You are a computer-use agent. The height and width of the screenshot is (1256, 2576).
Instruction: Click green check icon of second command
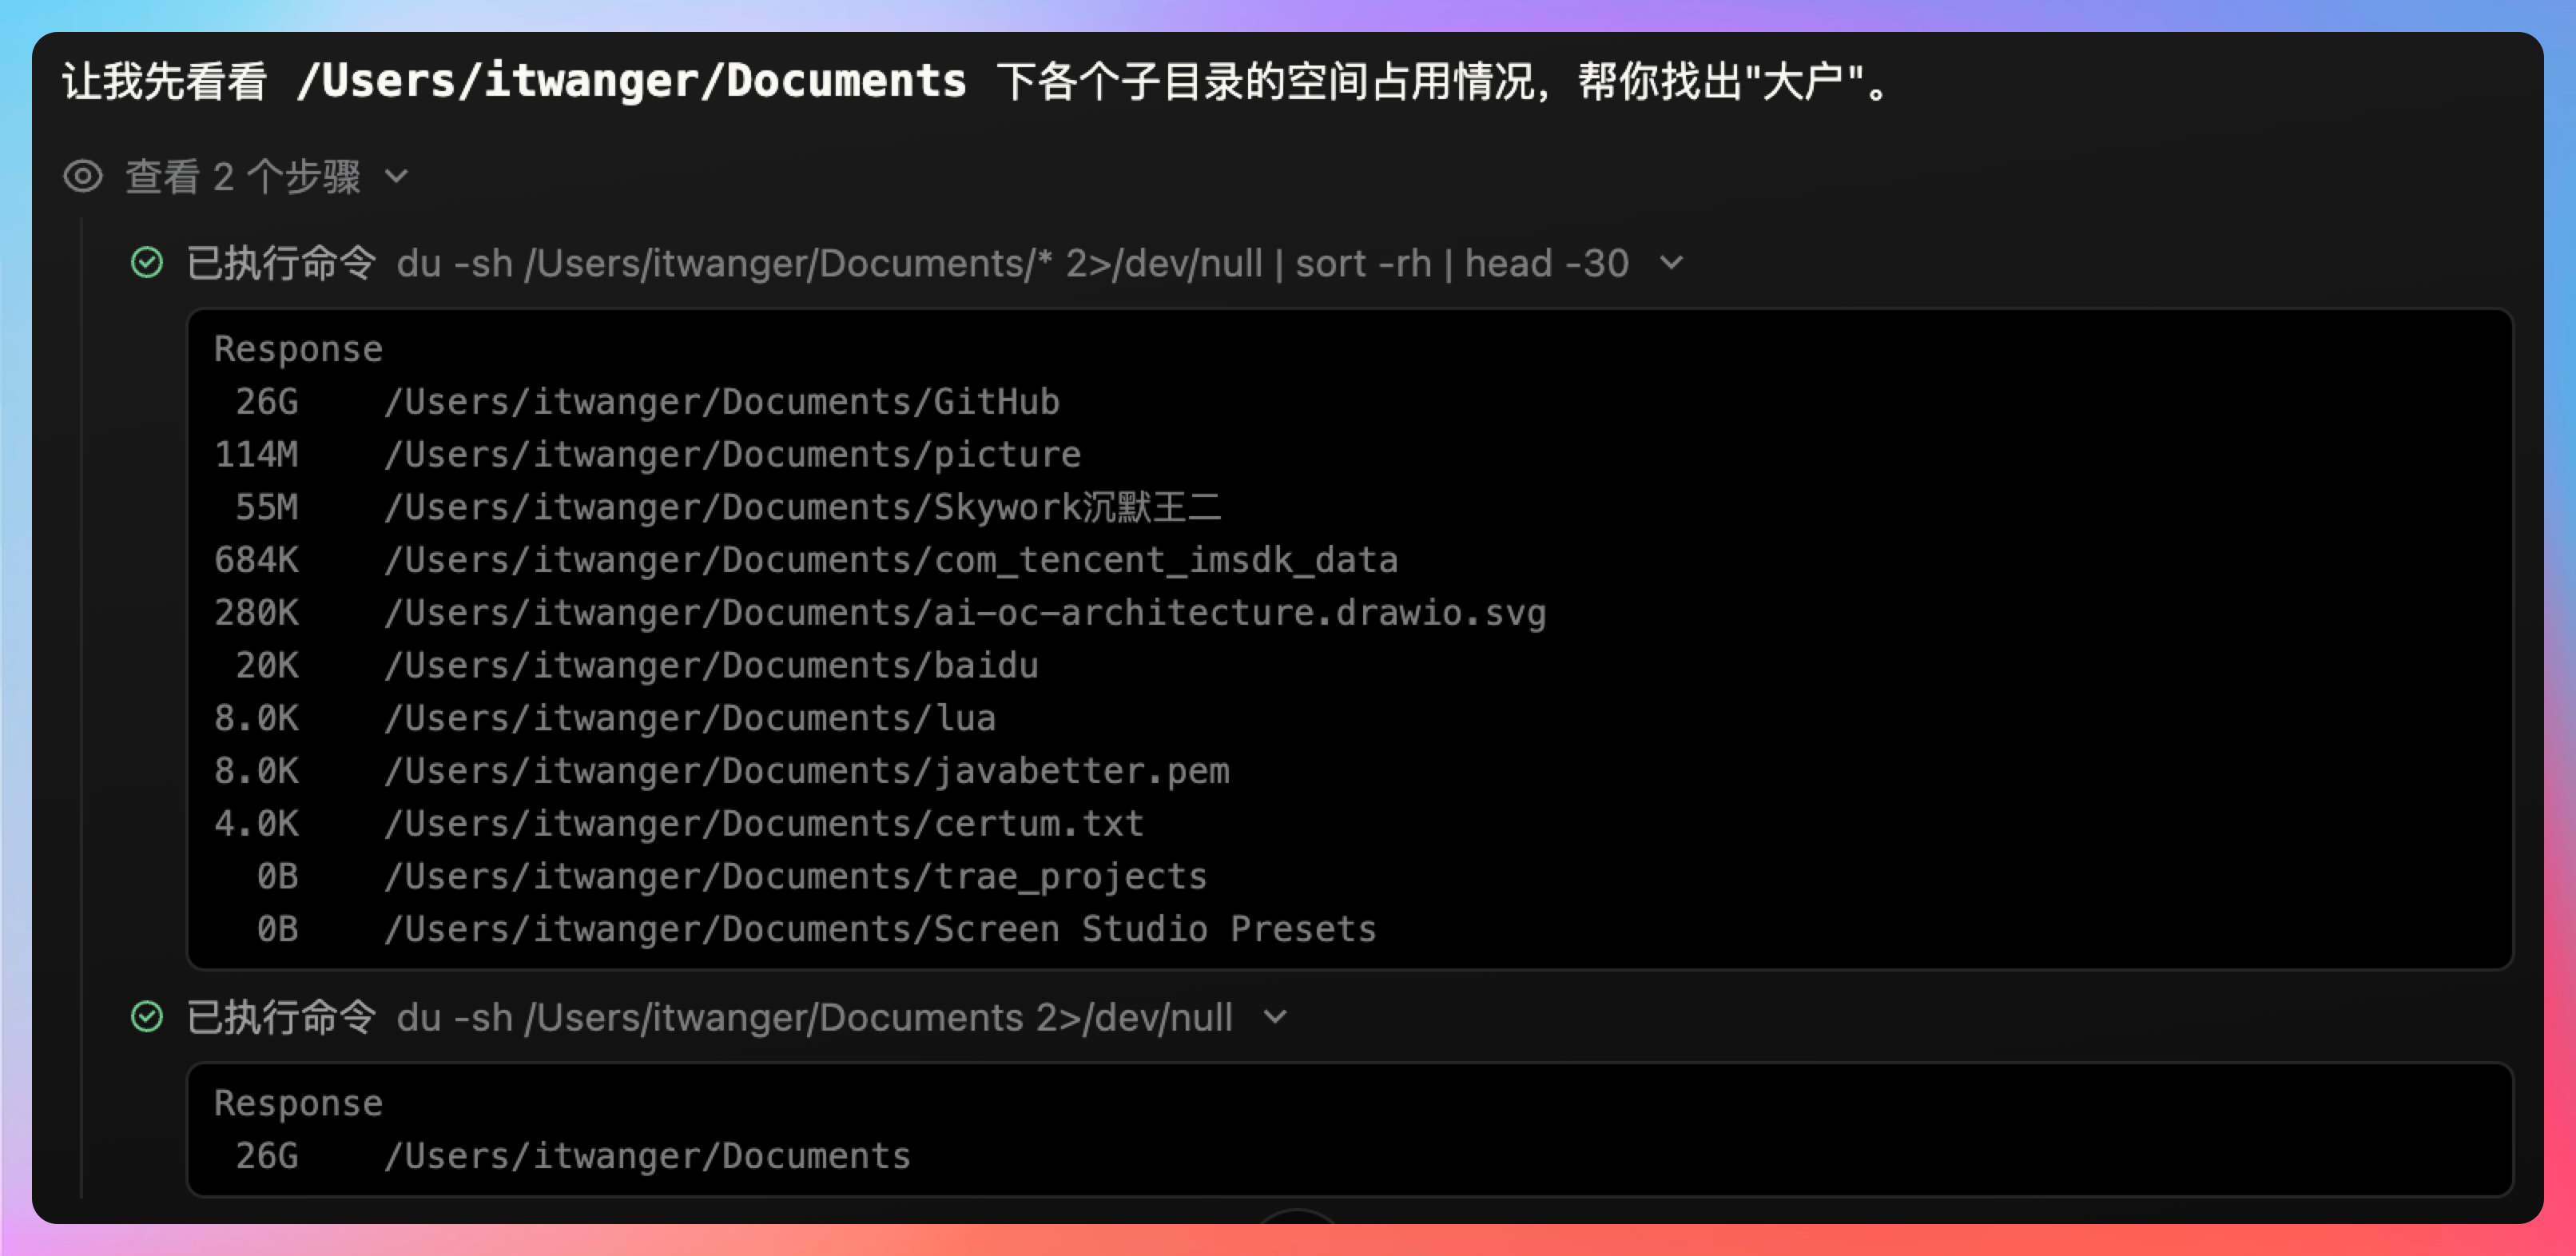coord(147,1017)
